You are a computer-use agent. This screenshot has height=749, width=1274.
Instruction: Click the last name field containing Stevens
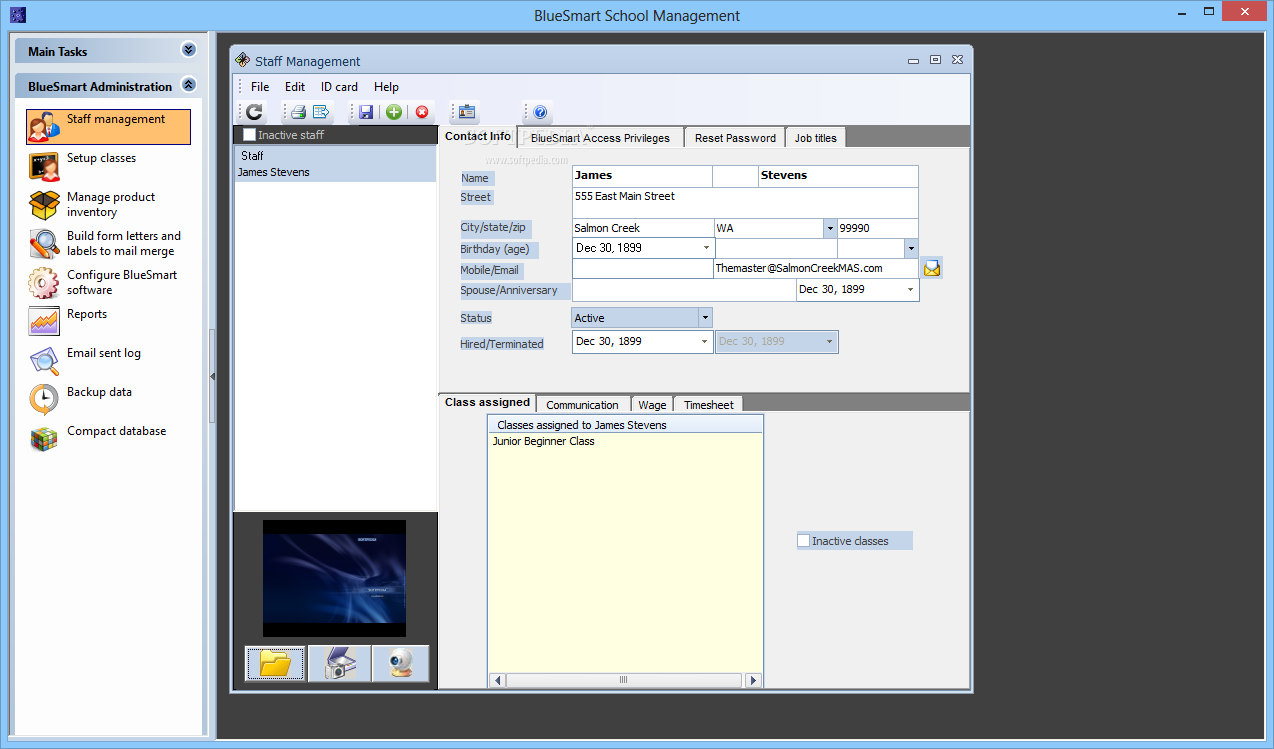[x=838, y=176]
